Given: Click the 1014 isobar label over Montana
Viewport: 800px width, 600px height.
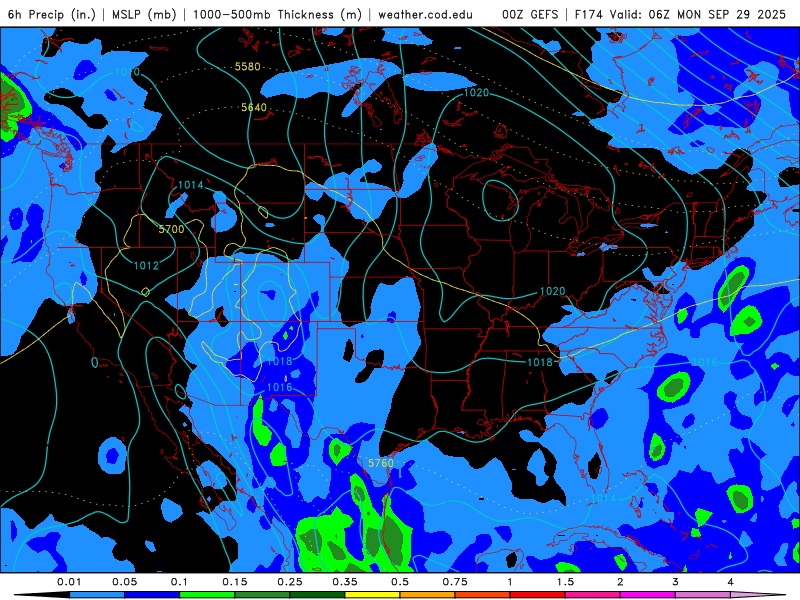Looking at the screenshot, I should click(x=190, y=185).
